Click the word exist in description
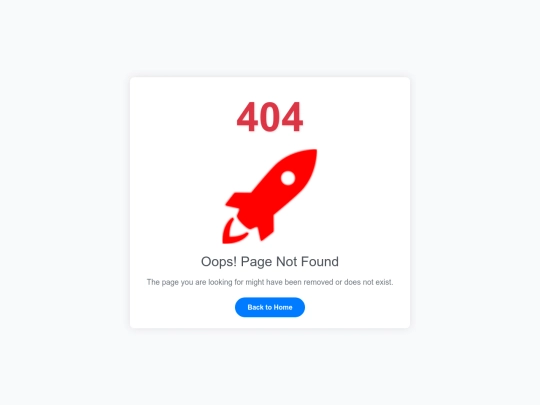The height and width of the screenshot is (405, 540). point(383,282)
